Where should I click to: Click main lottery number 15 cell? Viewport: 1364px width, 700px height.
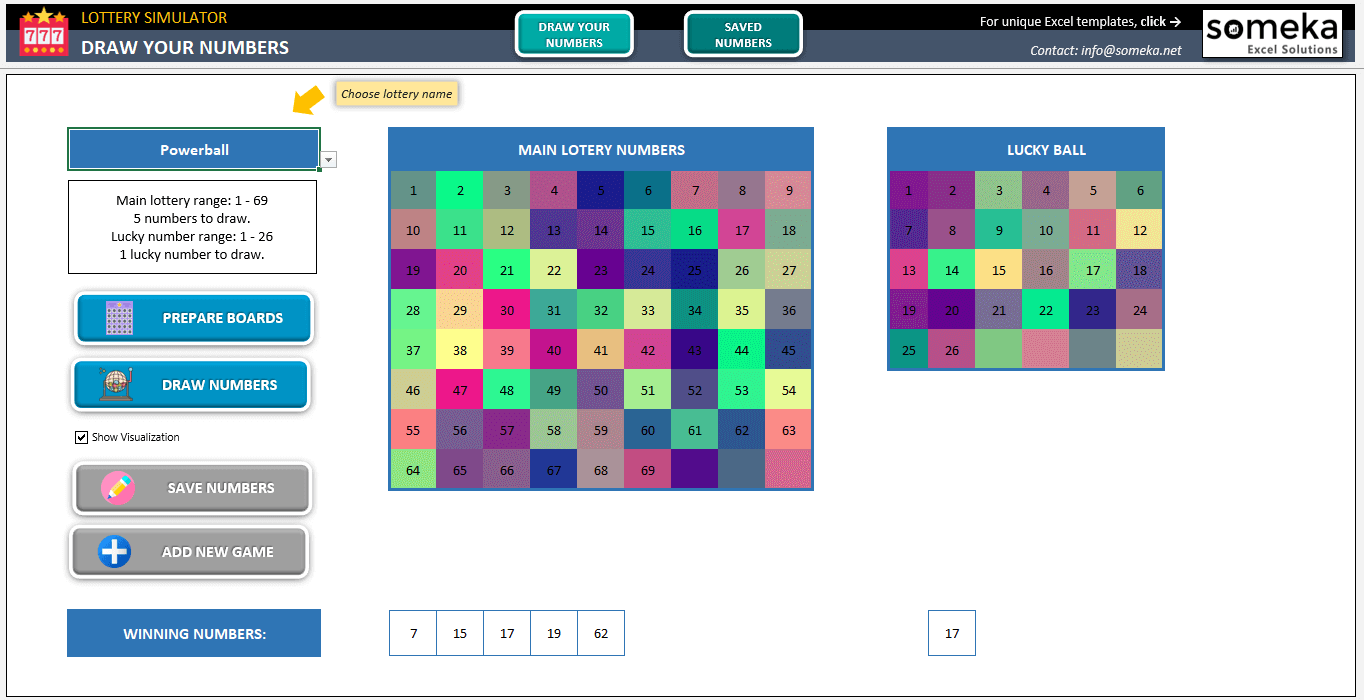648,230
